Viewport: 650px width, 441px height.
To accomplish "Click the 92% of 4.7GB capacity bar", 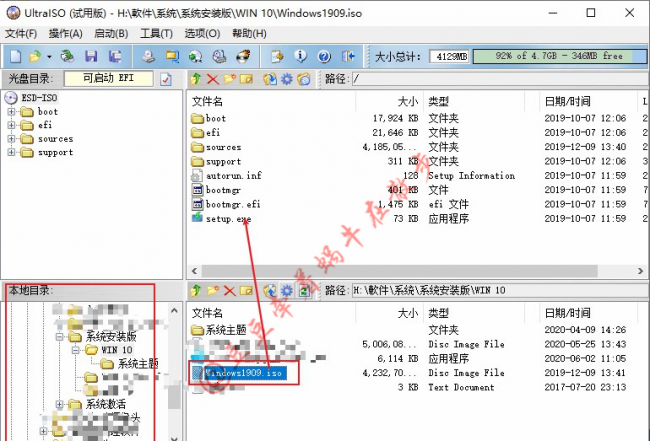I will (x=559, y=56).
